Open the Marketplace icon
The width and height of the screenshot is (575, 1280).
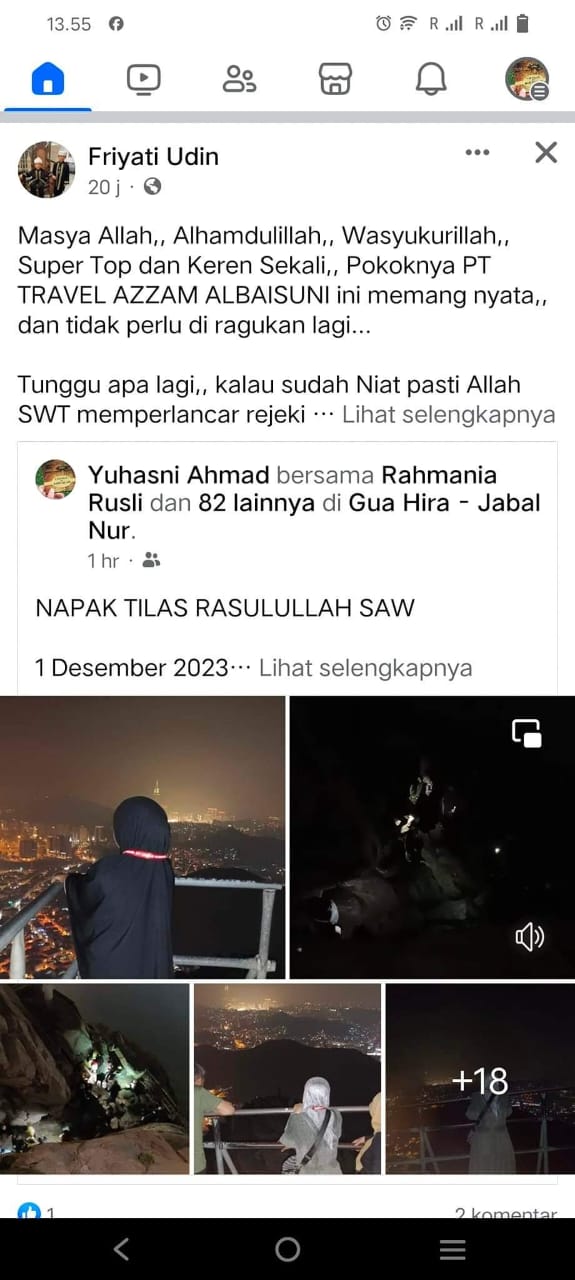point(335,78)
